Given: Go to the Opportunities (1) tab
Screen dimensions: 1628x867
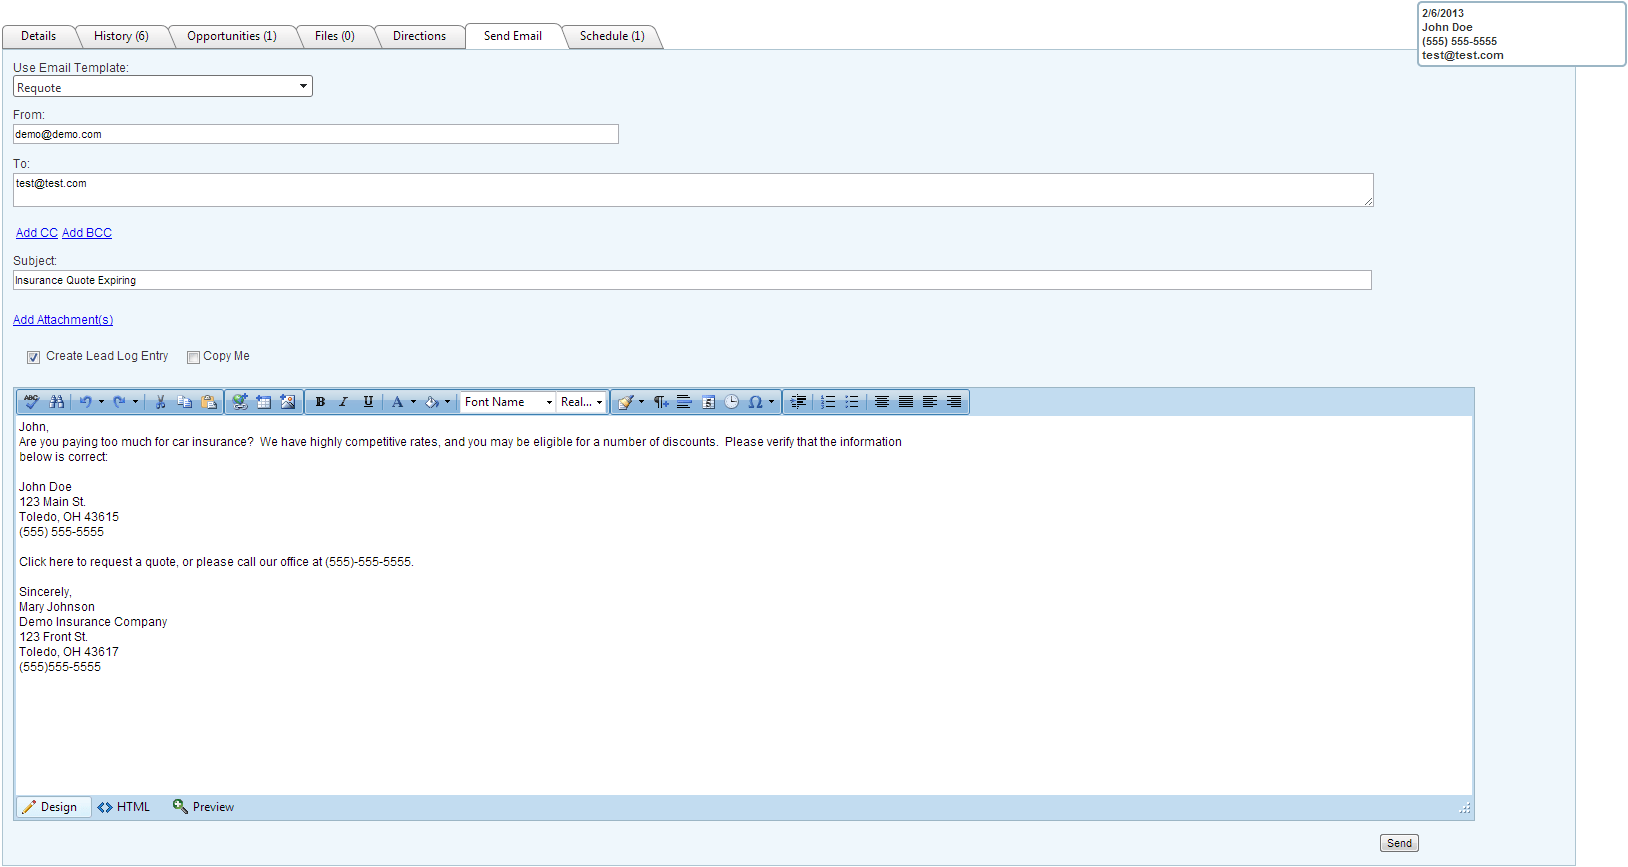Looking at the screenshot, I should [232, 36].
